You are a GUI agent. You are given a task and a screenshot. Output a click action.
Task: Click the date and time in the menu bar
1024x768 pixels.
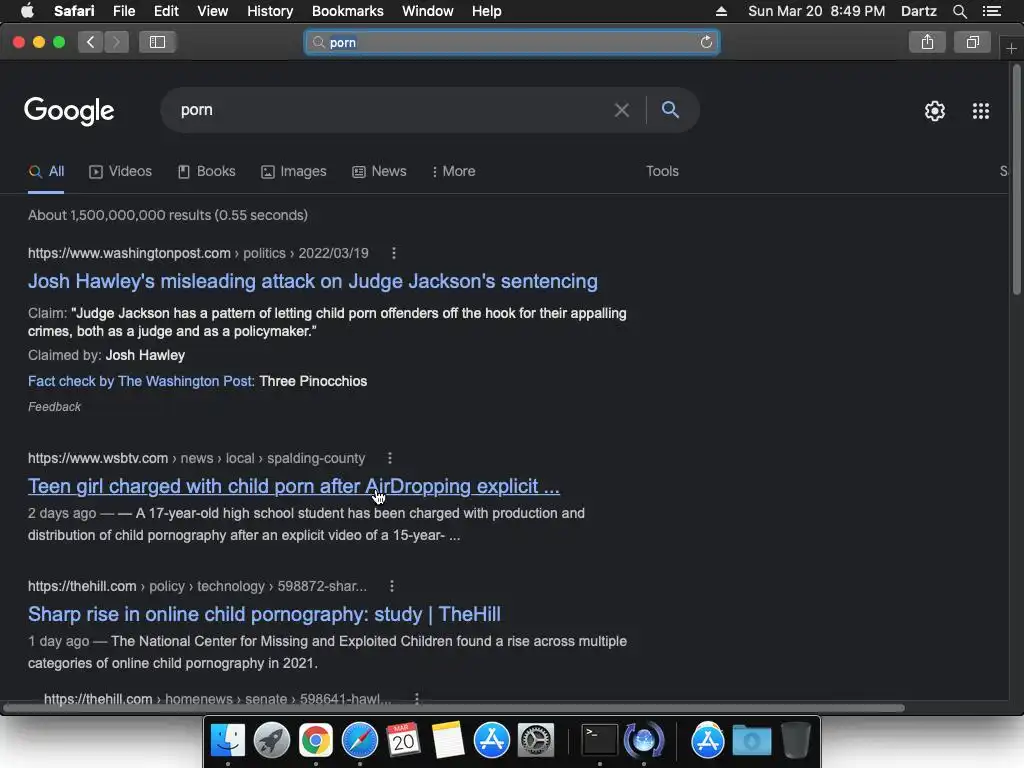(816, 11)
